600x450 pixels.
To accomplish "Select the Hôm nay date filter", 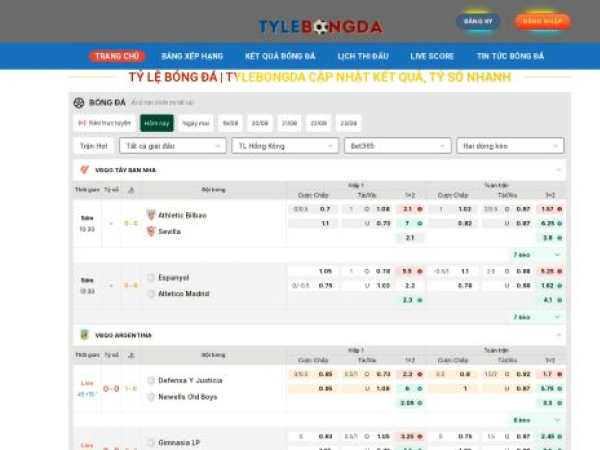I will [x=156, y=123].
